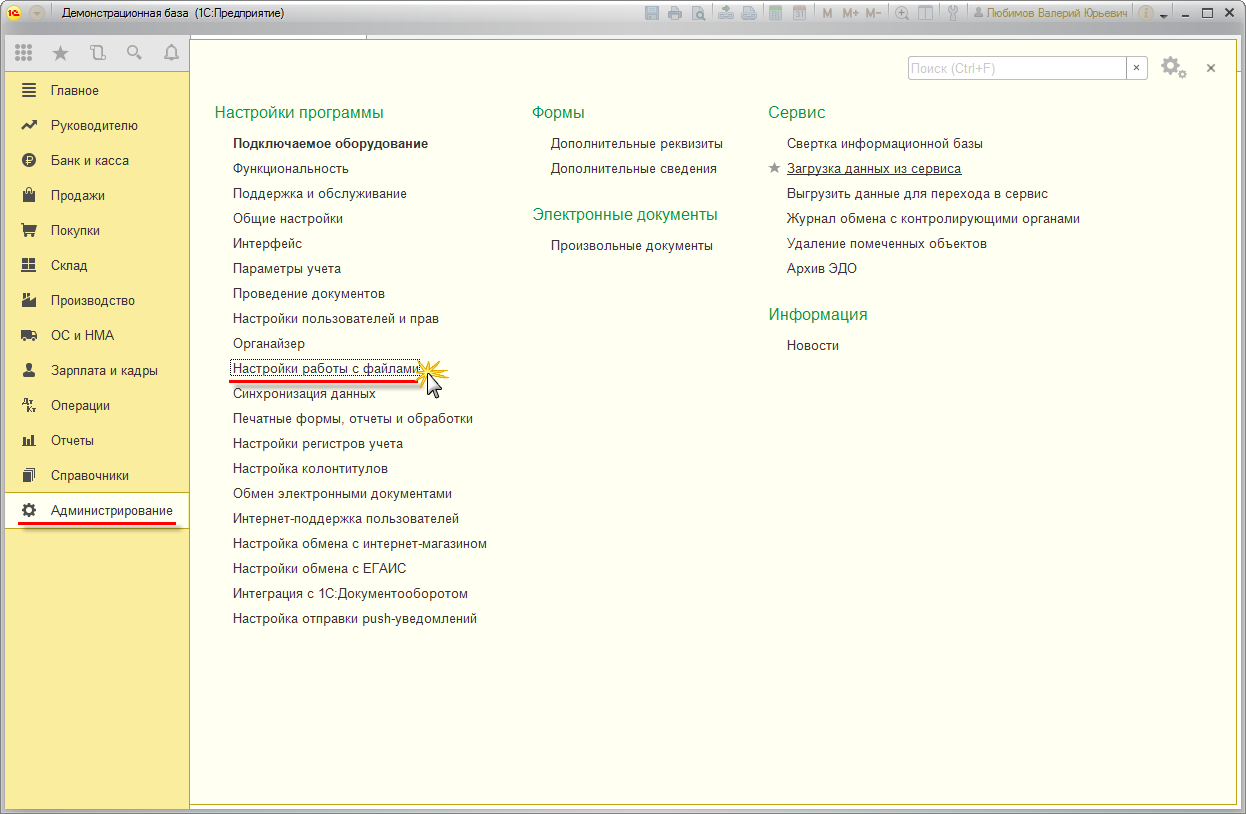Click into the Поиск (Ctrl+F) search field
1246x814 pixels.
(x=1017, y=68)
